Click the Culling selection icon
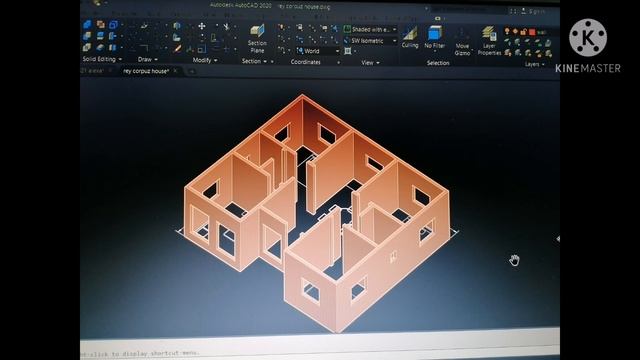Viewport: 640px width, 360px height. (x=410, y=38)
